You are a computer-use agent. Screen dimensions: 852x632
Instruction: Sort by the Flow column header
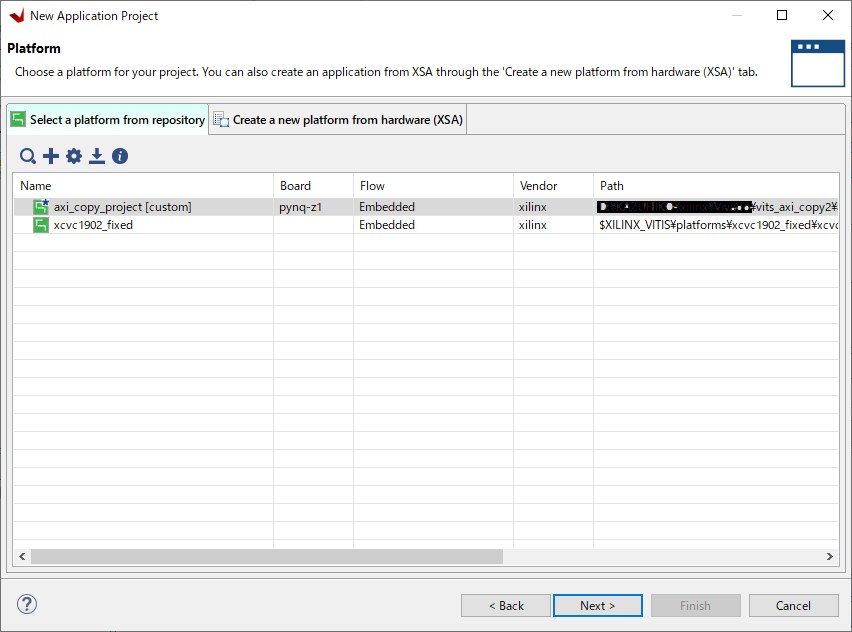pyautogui.click(x=434, y=186)
